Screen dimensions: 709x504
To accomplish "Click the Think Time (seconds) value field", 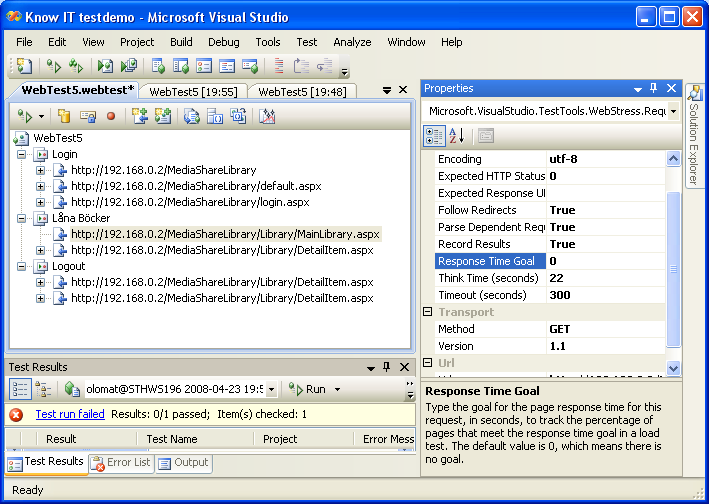I will coord(605,278).
